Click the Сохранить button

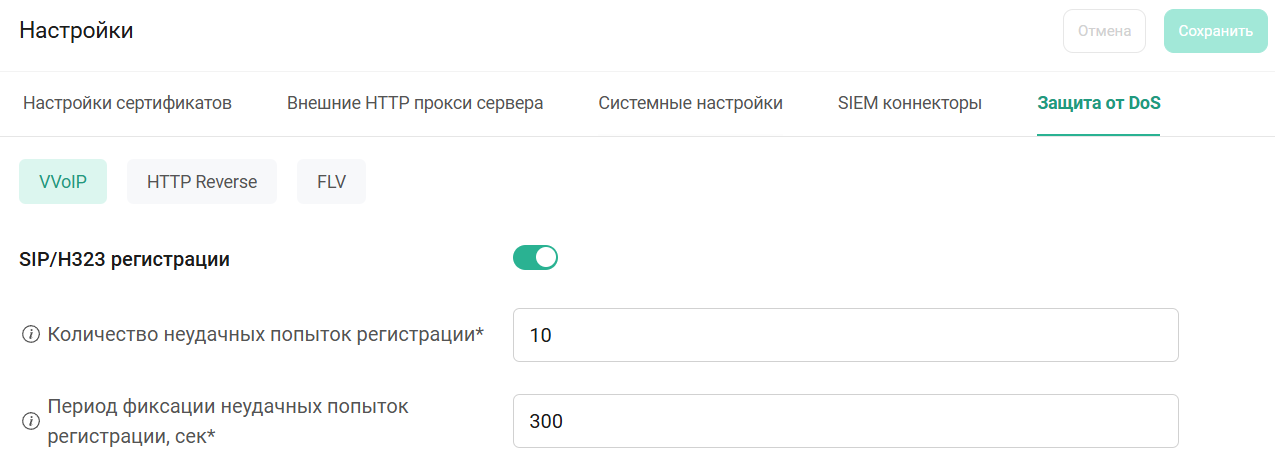(1215, 31)
